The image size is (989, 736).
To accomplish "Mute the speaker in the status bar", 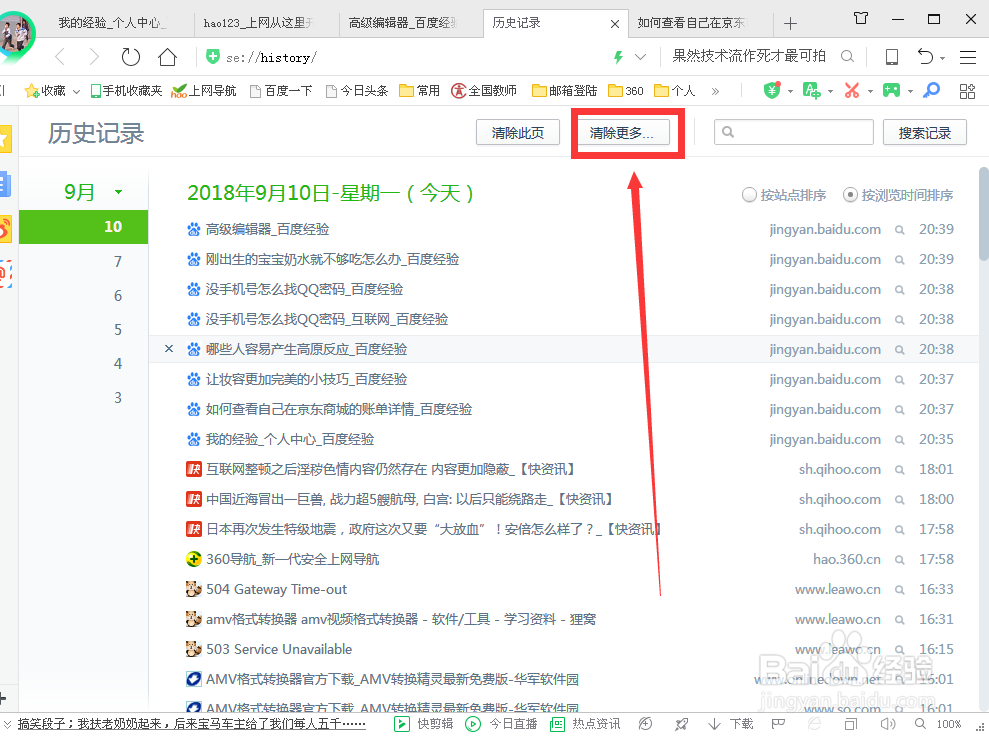I will point(888,723).
